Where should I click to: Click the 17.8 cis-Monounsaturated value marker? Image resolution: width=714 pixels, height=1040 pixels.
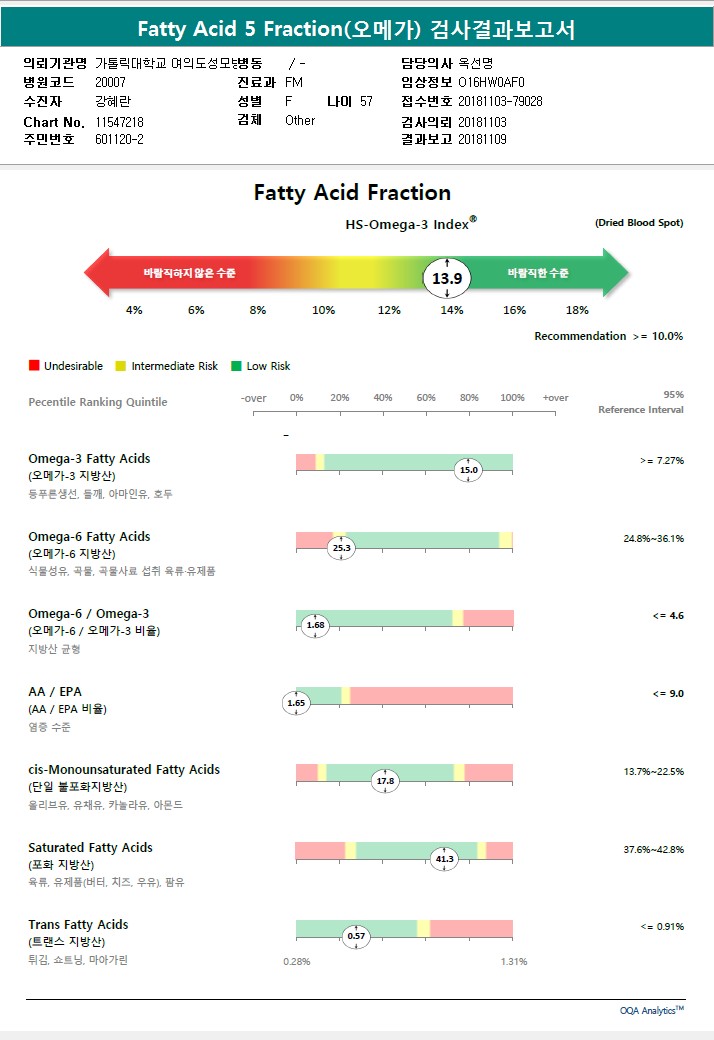385,781
